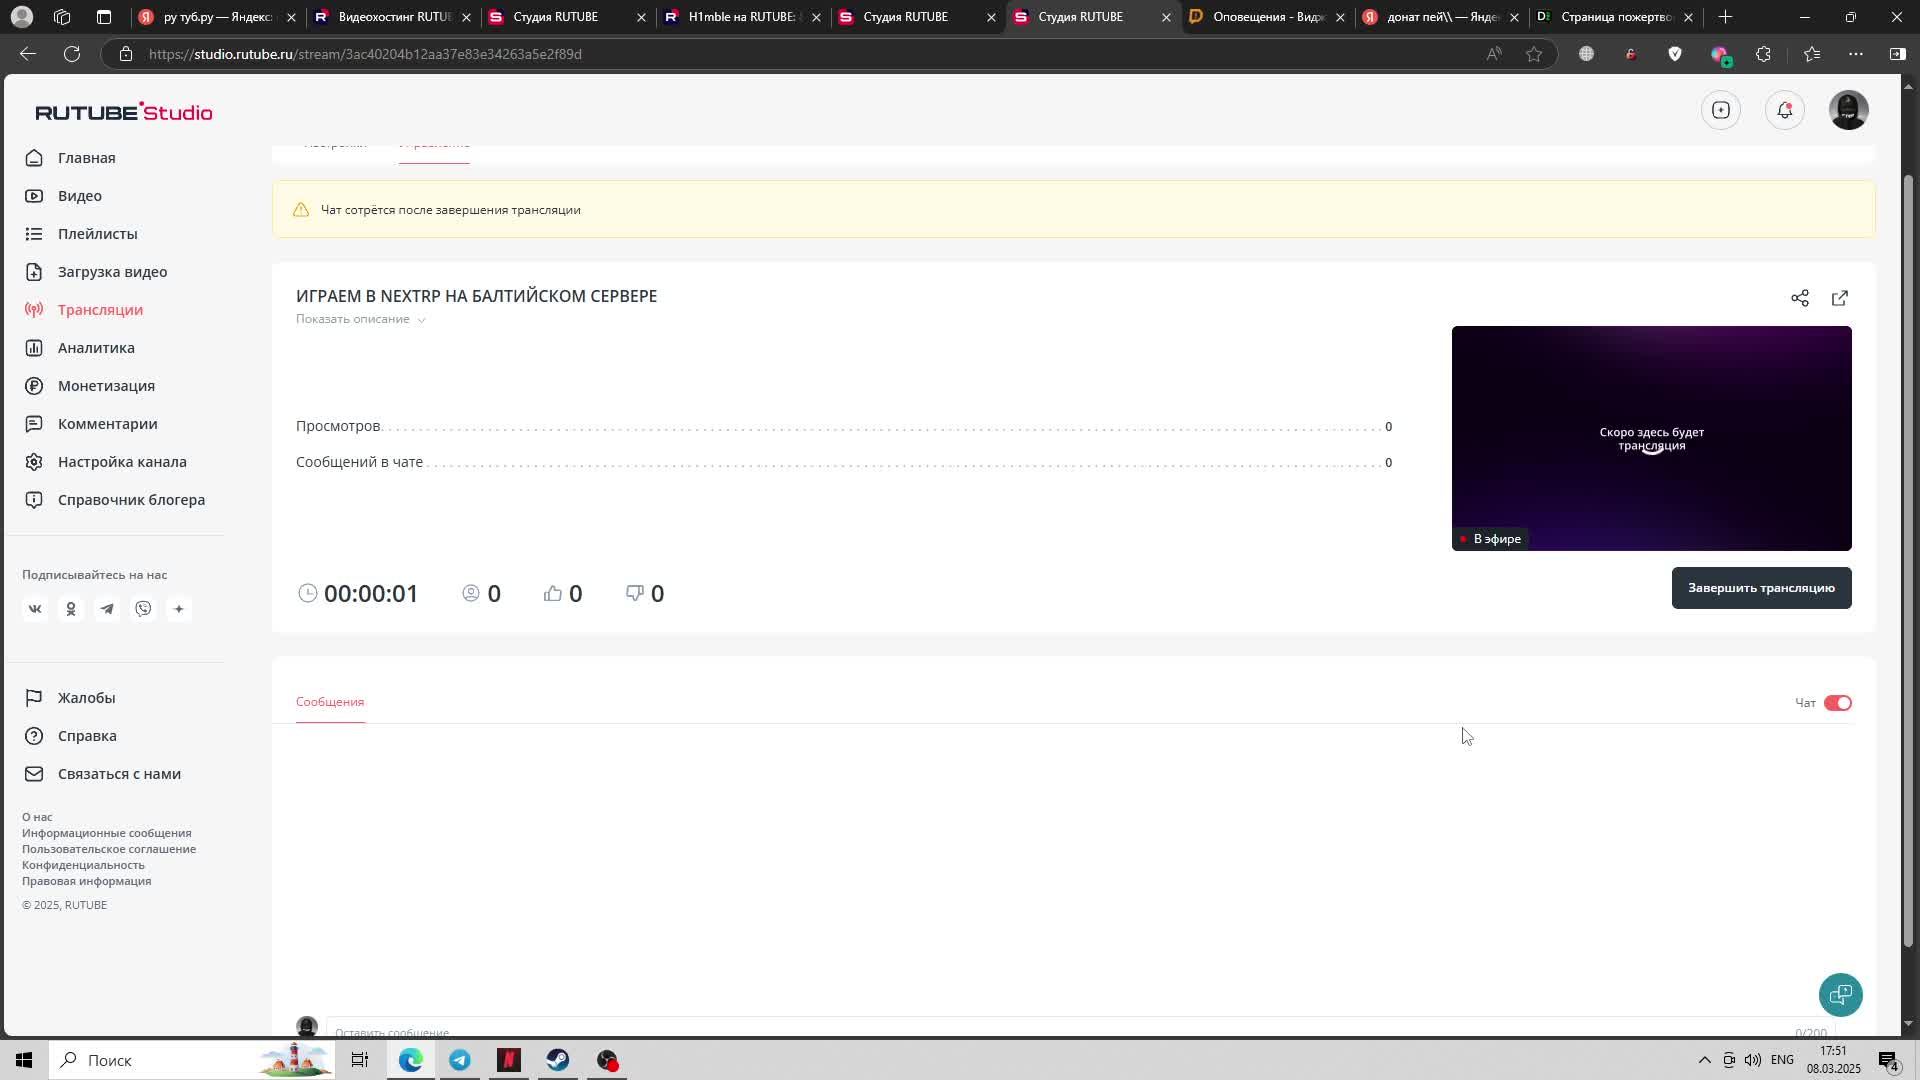Open stream in new window icon
This screenshot has width=1920, height=1080.
[1840, 298]
